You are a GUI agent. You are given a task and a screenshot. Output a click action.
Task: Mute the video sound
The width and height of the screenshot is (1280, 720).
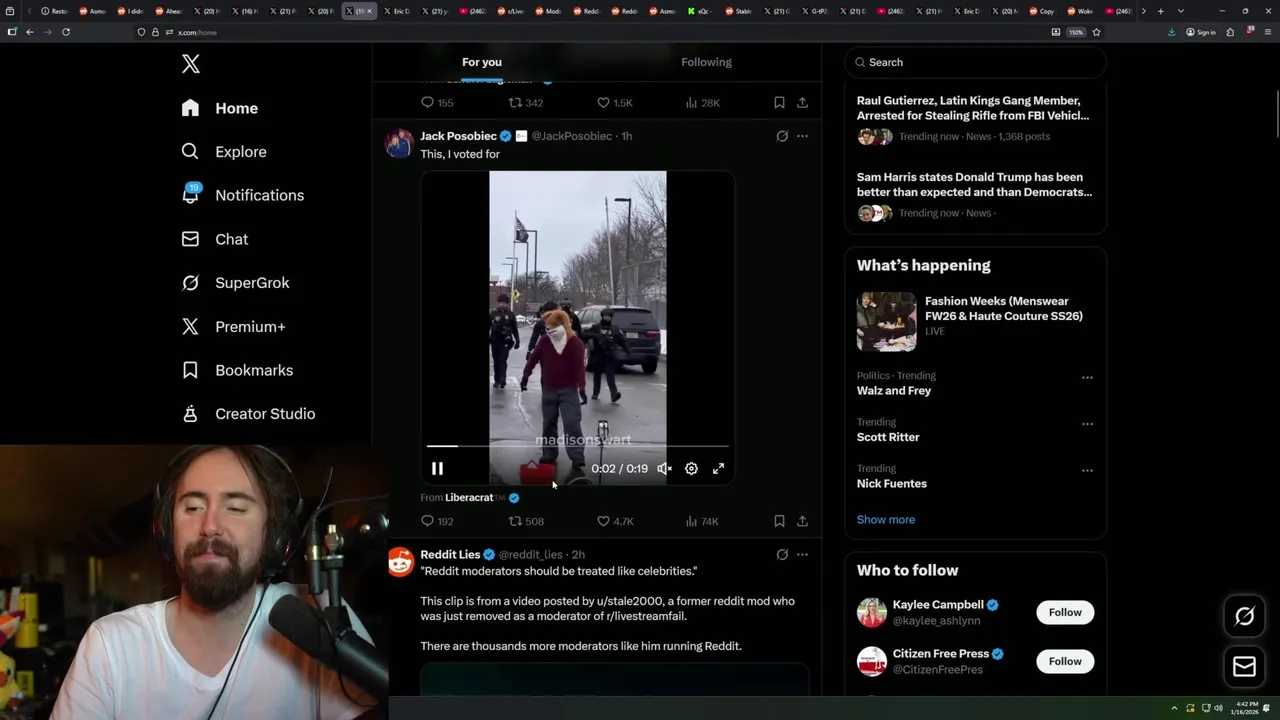point(664,468)
